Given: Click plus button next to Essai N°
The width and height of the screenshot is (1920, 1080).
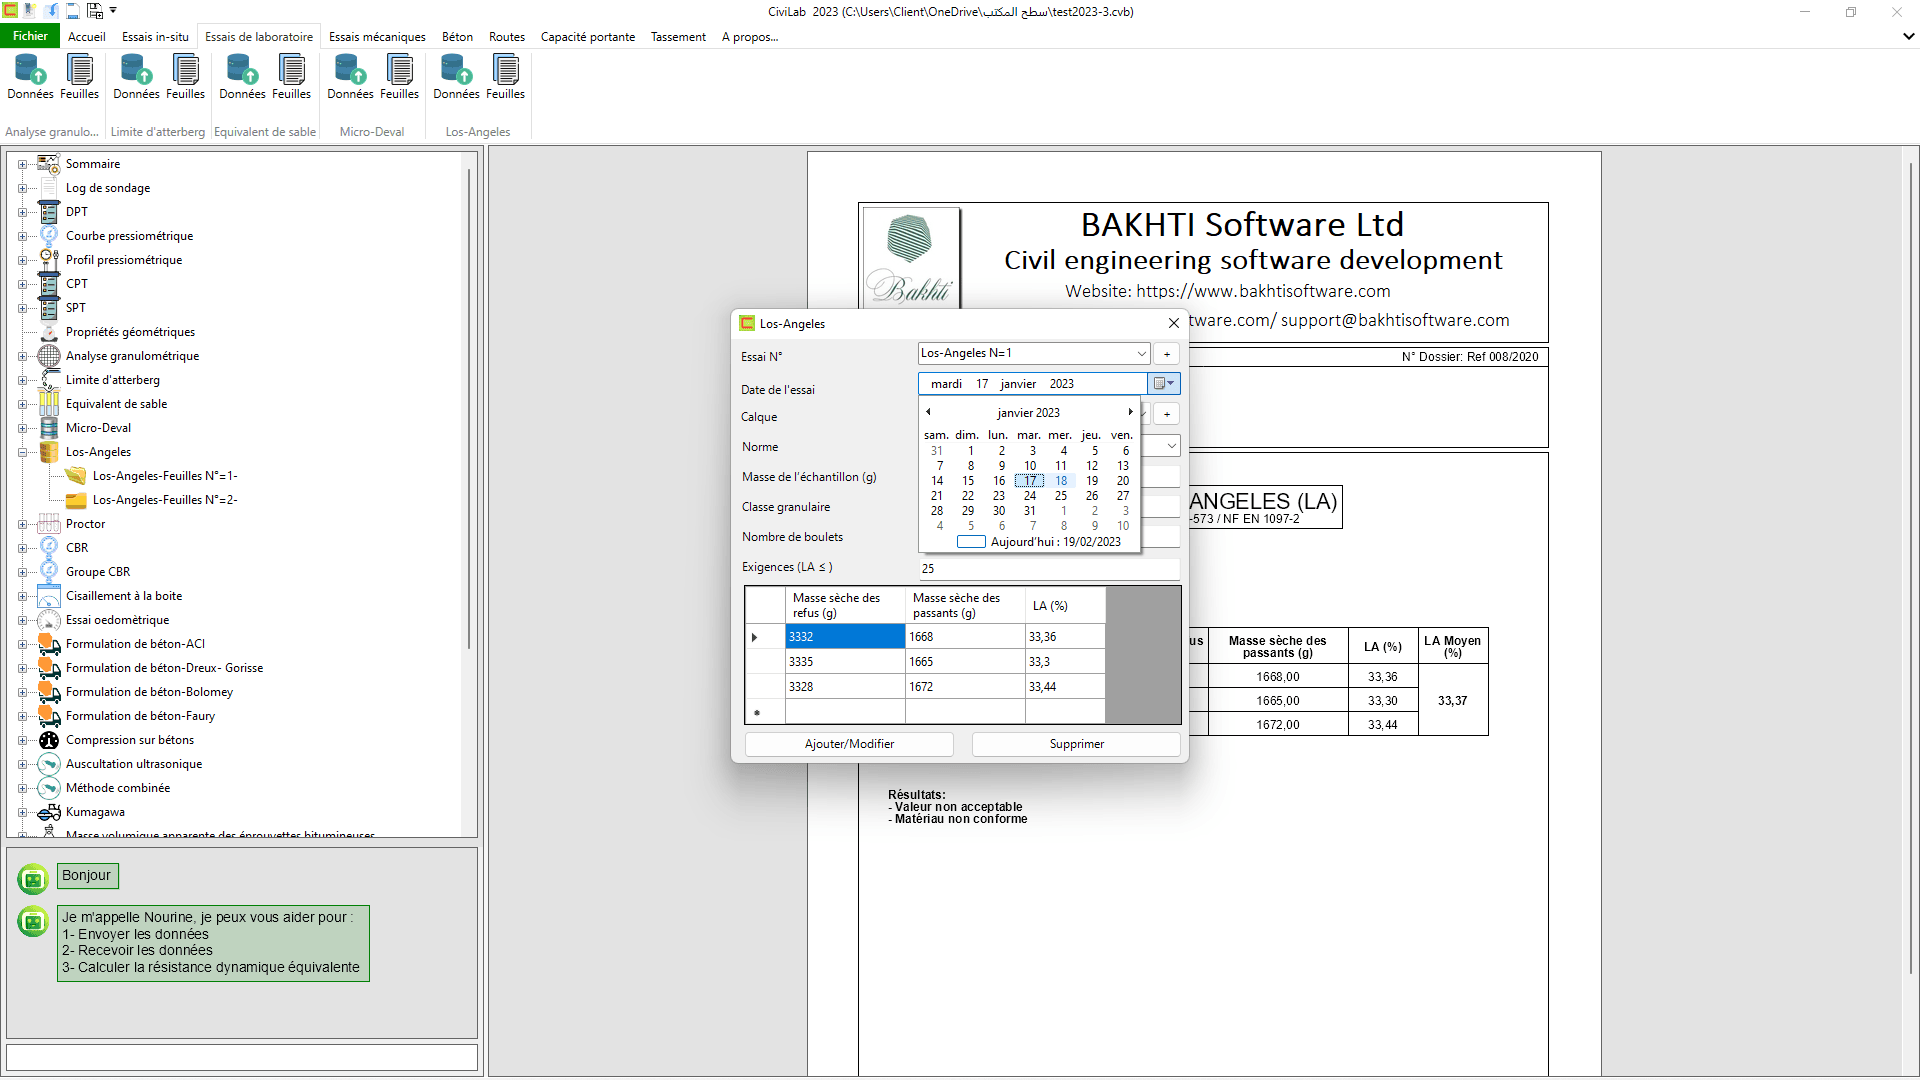Looking at the screenshot, I should click(1166, 354).
